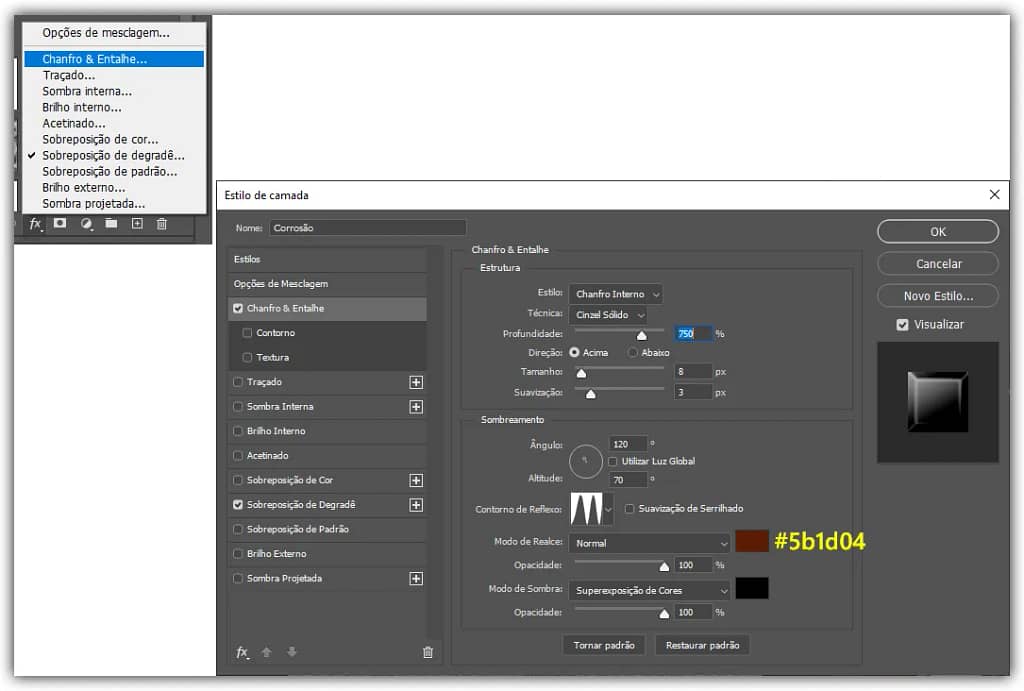Select the Acima direction radio button
Viewport: 1024px width, 691px height.
574,353
